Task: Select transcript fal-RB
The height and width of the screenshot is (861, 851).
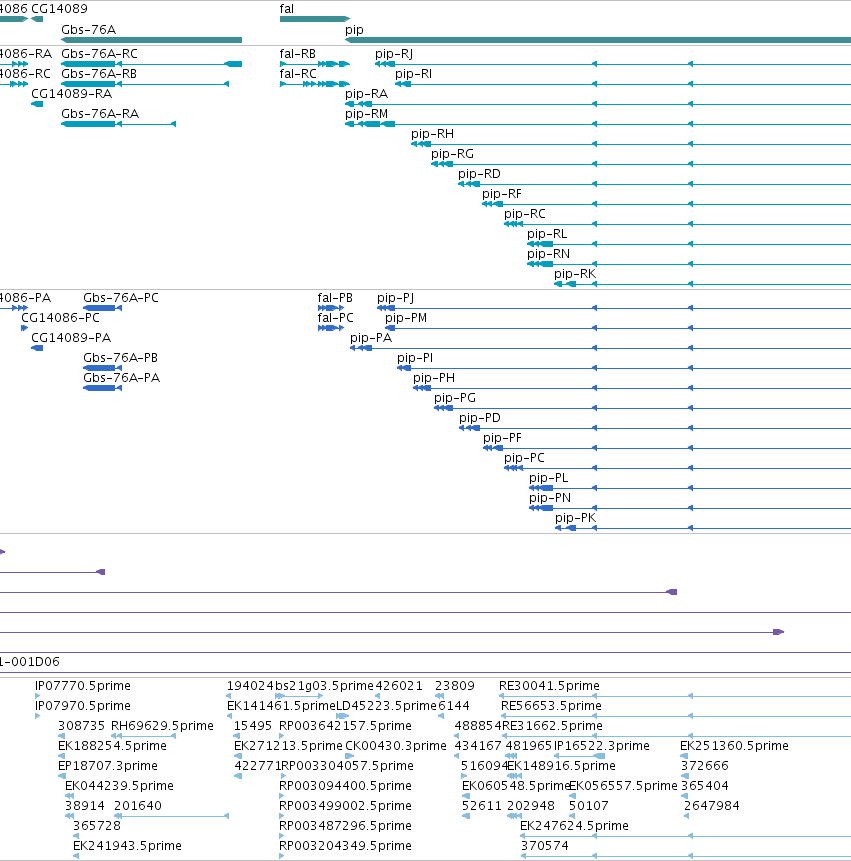Action: pyautogui.click(x=298, y=54)
